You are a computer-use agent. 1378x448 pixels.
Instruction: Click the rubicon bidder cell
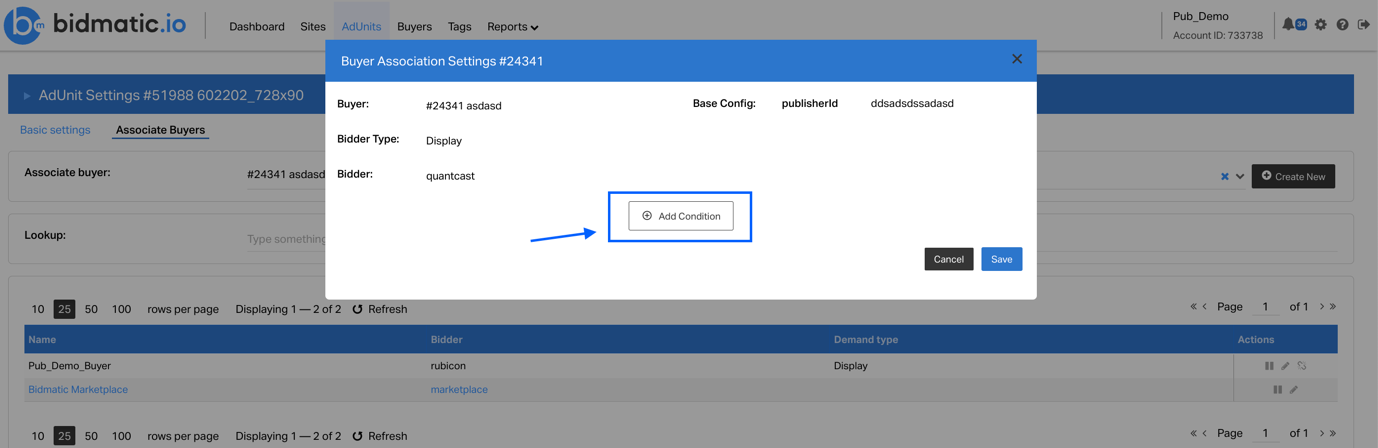pos(448,366)
